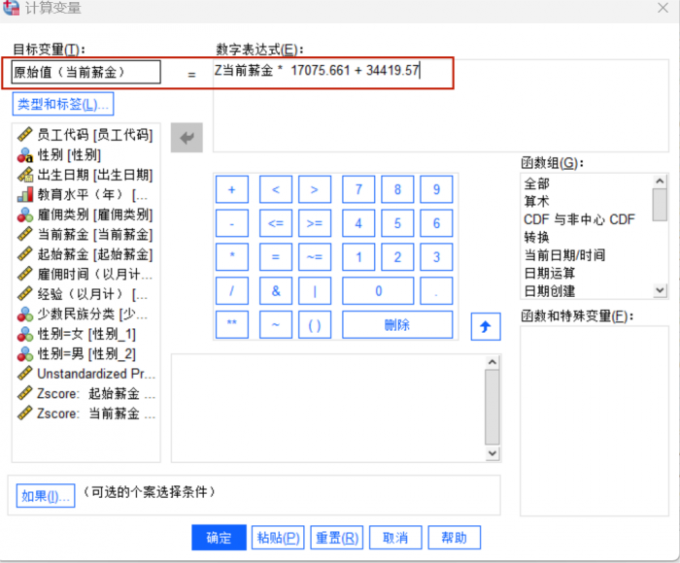This screenshot has height=563, width=680.
Task: Click the less-than (<) key
Action: coord(276,190)
